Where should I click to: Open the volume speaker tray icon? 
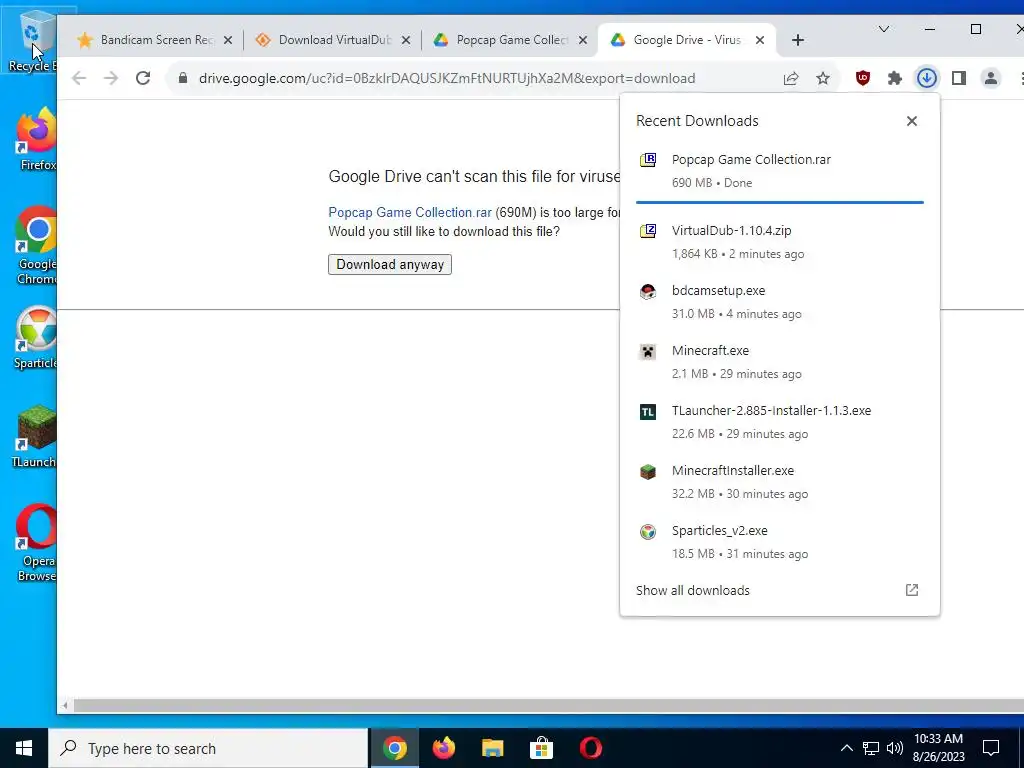point(895,748)
